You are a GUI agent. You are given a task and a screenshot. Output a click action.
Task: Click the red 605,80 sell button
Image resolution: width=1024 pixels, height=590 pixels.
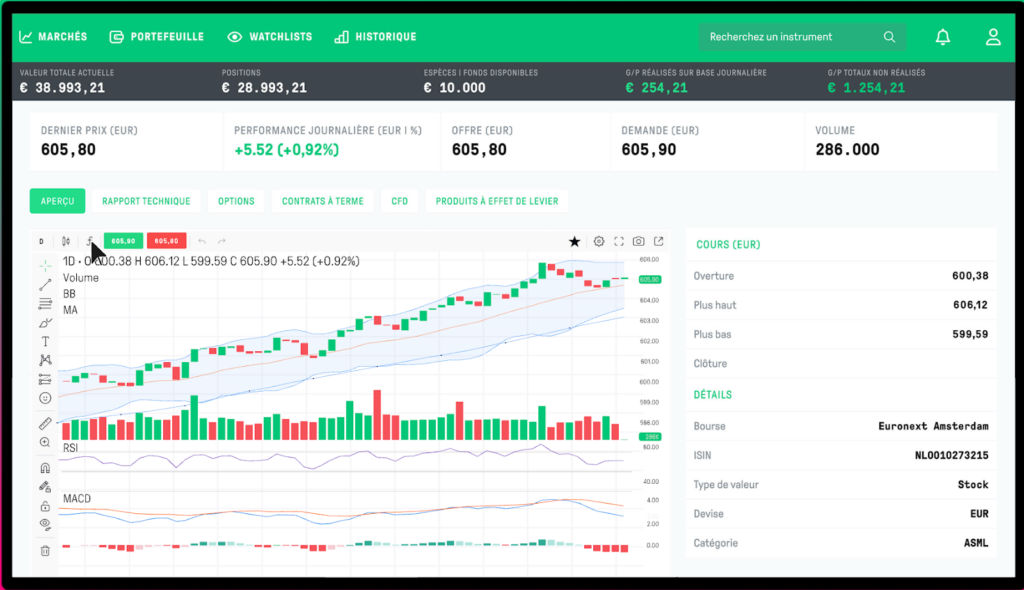click(x=166, y=241)
